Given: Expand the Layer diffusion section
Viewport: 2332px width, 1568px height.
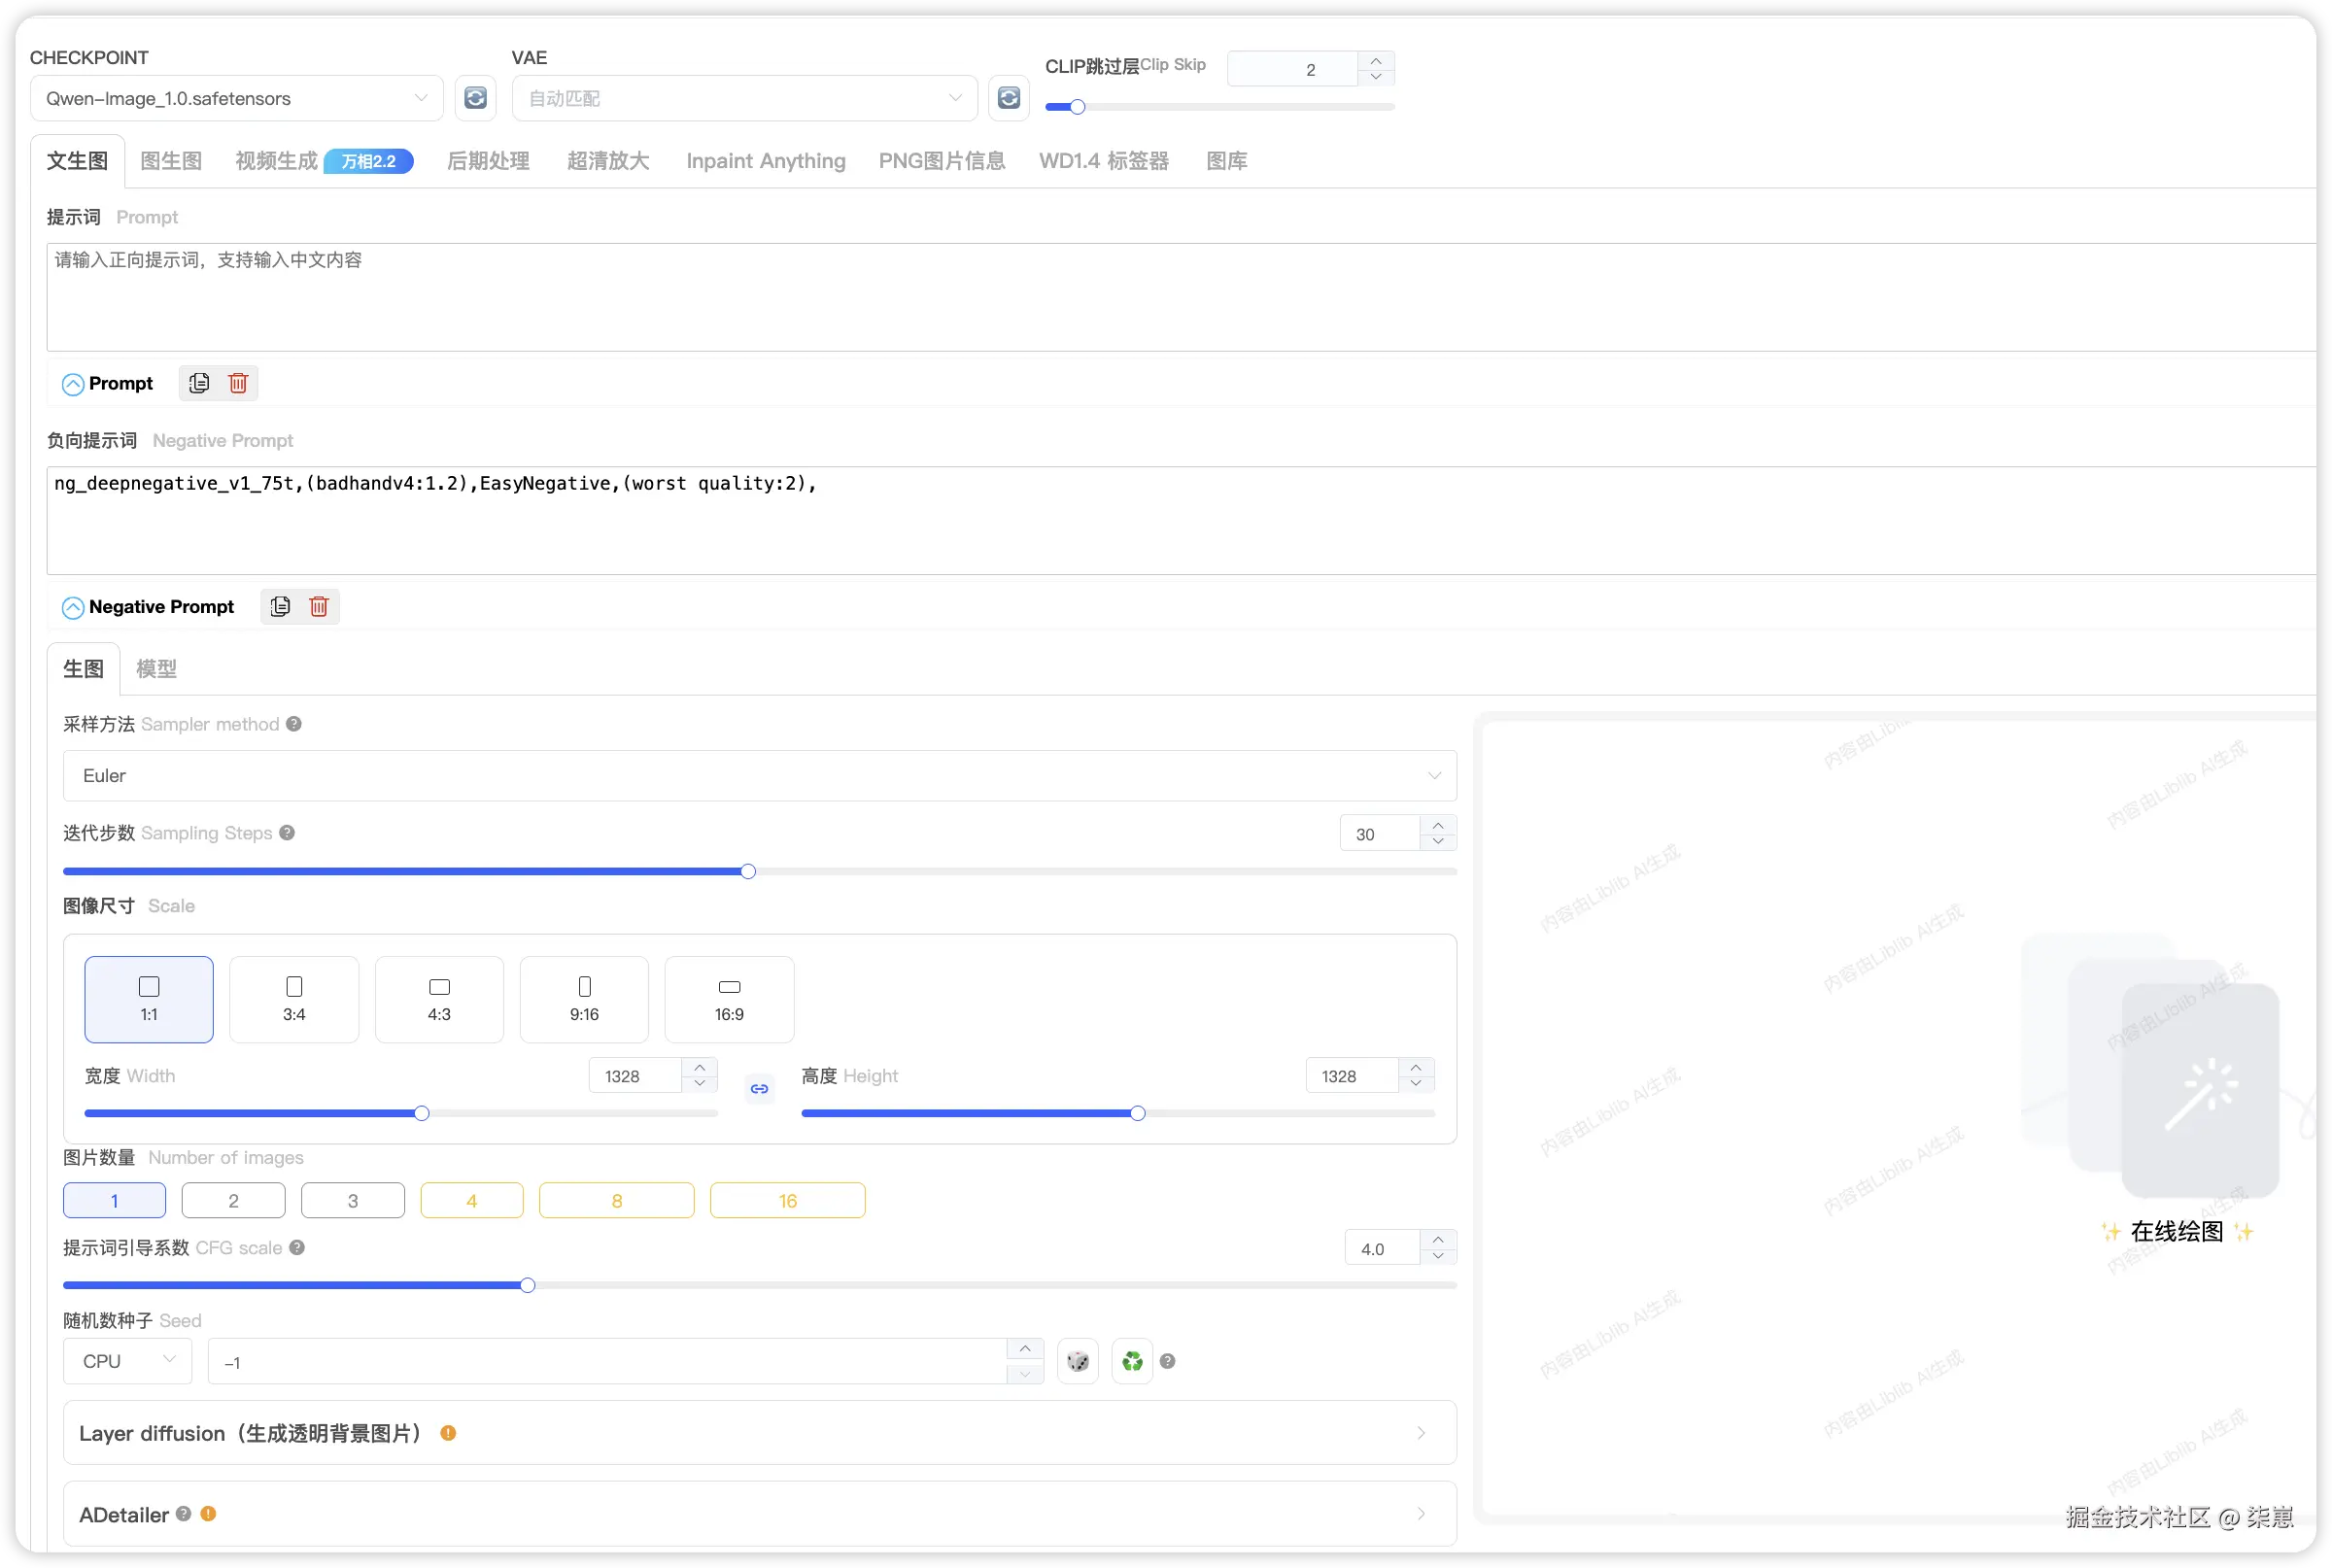Looking at the screenshot, I should pyautogui.click(x=759, y=1433).
